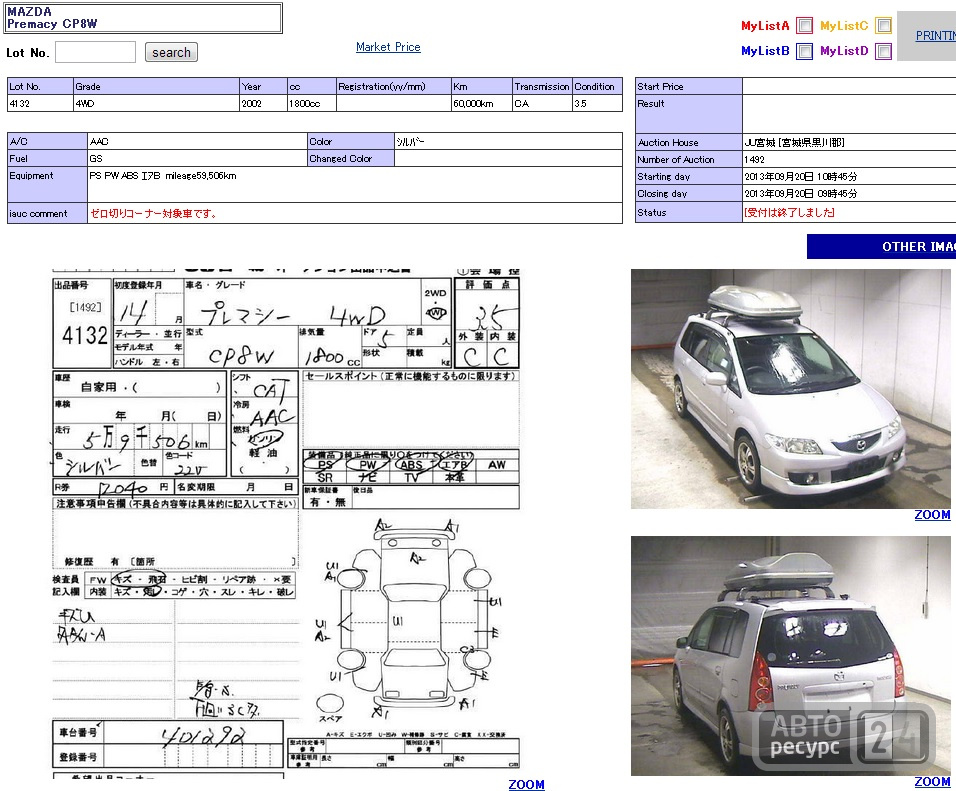
Task: Click the MyListA label
Action: point(765,26)
